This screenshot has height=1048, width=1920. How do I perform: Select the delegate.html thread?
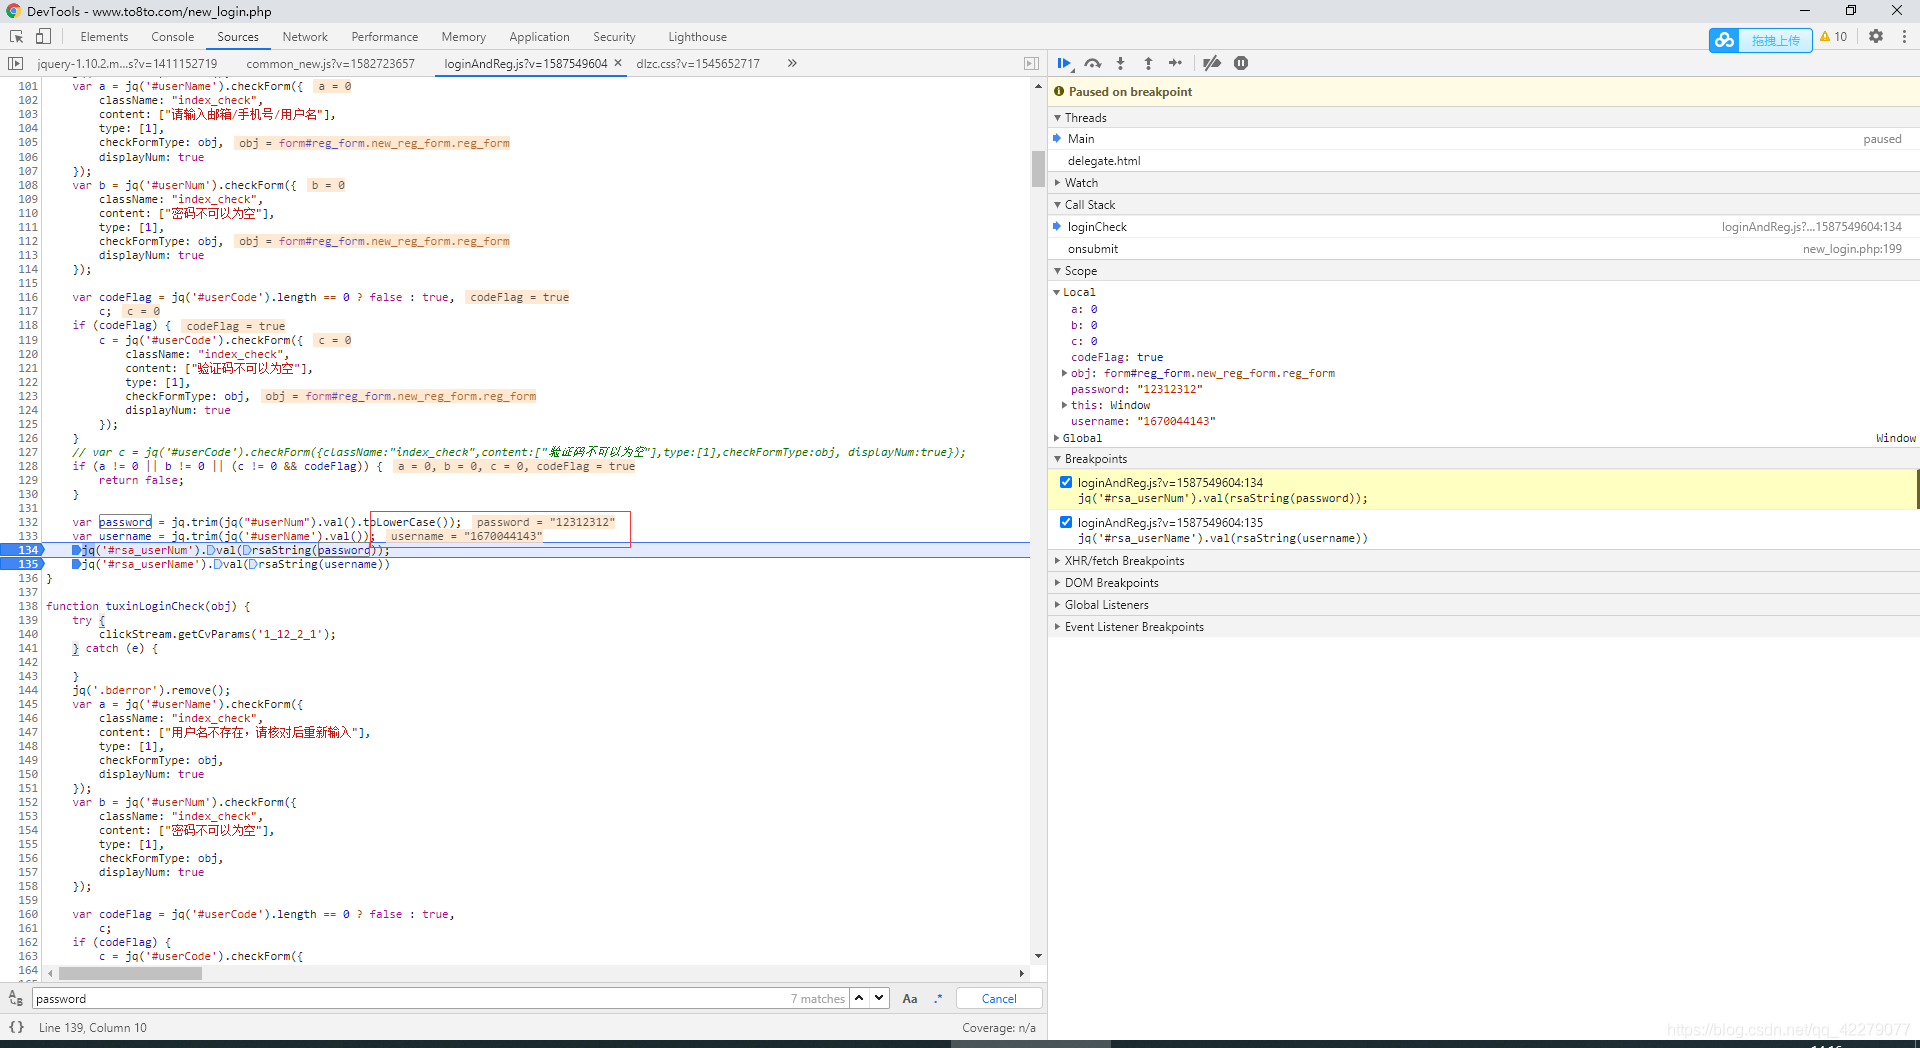pyautogui.click(x=1484, y=160)
